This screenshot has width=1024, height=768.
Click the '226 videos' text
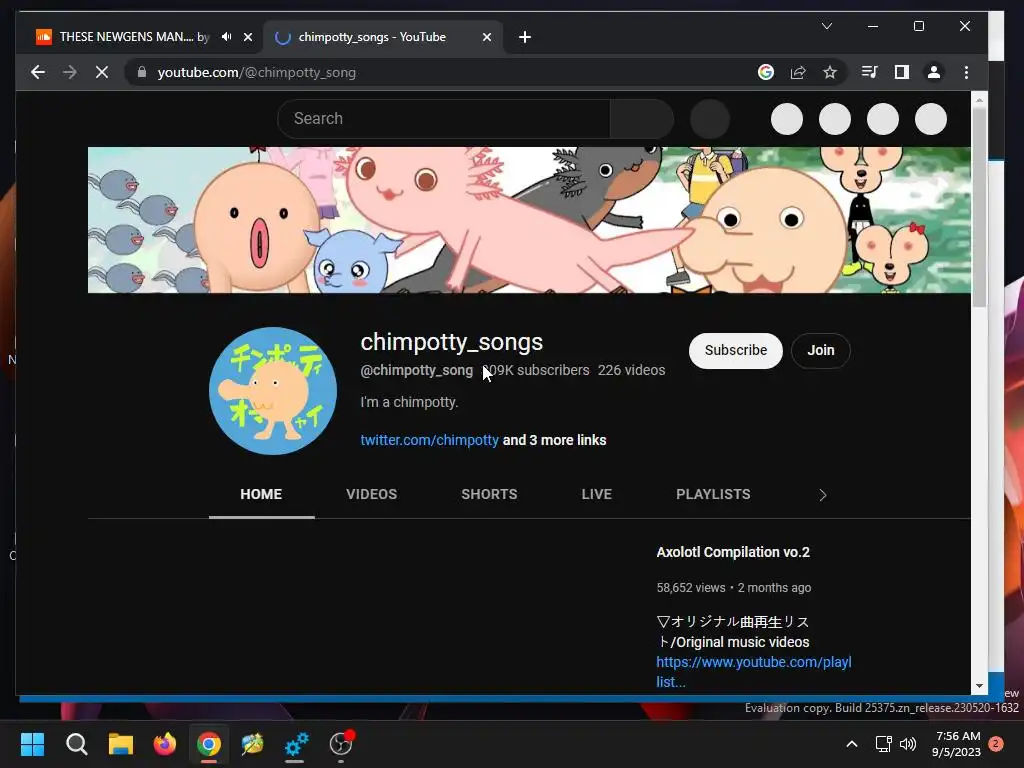point(632,370)
